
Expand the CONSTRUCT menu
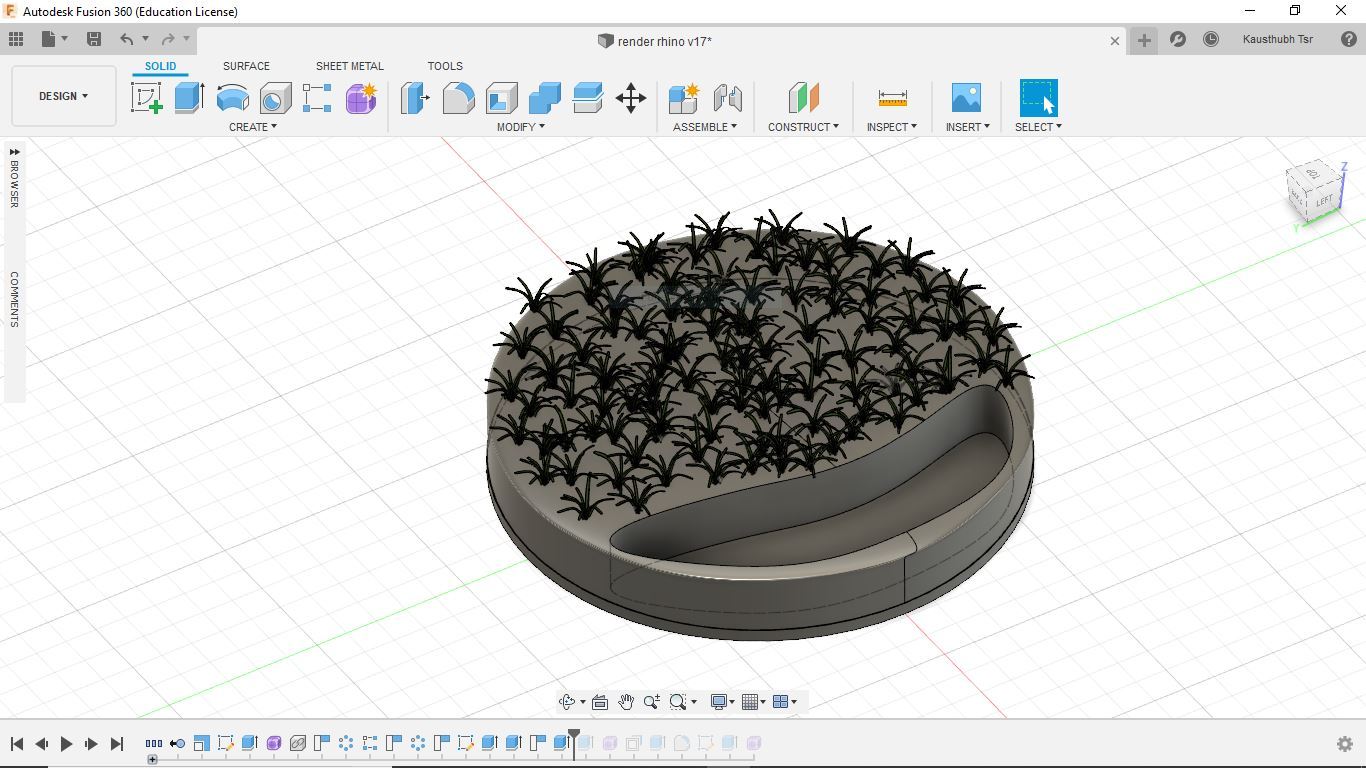(803, 127)
